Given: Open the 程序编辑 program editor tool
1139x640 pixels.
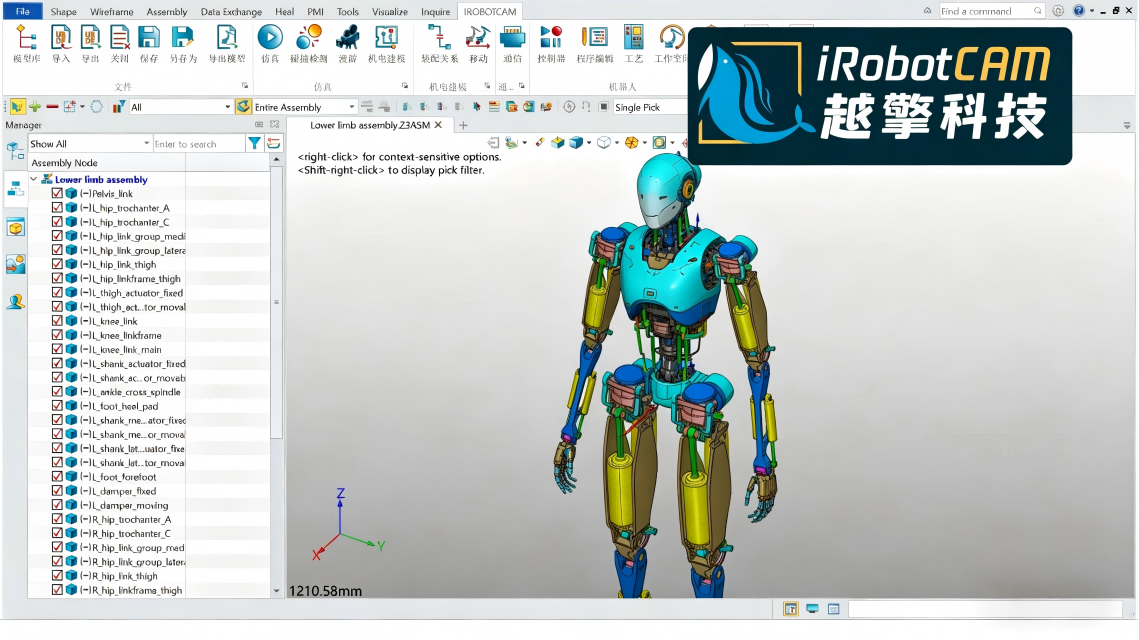Looking at the screenshot, I should click(x=595, y=43).
